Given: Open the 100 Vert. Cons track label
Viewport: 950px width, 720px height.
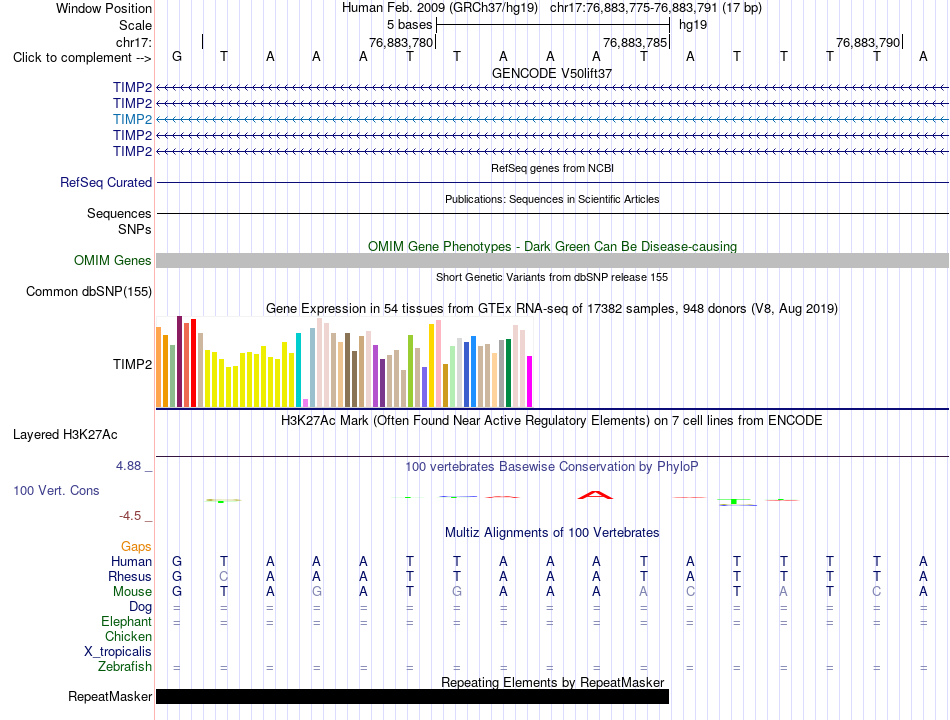Looking at the screenshot, I should pos(56,490).
